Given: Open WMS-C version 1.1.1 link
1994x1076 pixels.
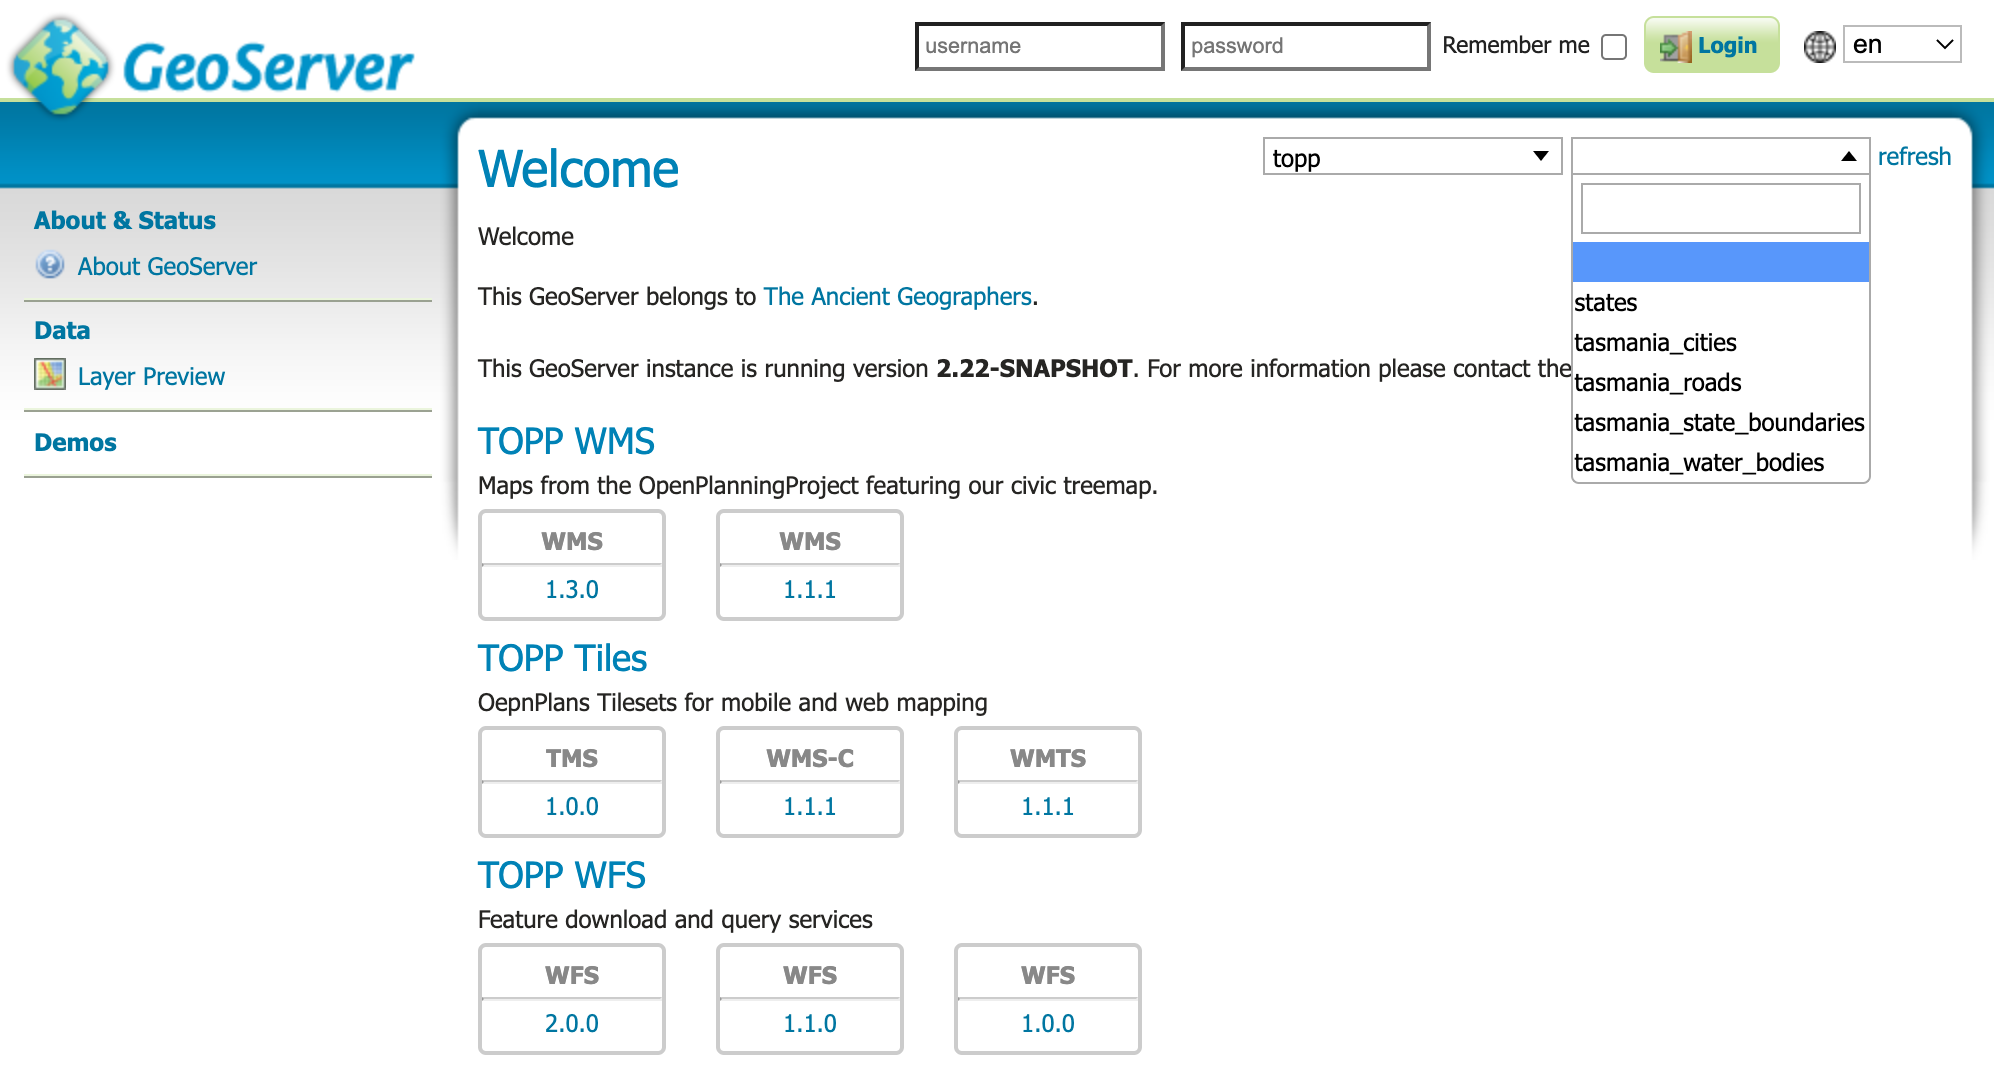Looking at the screenshot, I should (x=810, y=806).
